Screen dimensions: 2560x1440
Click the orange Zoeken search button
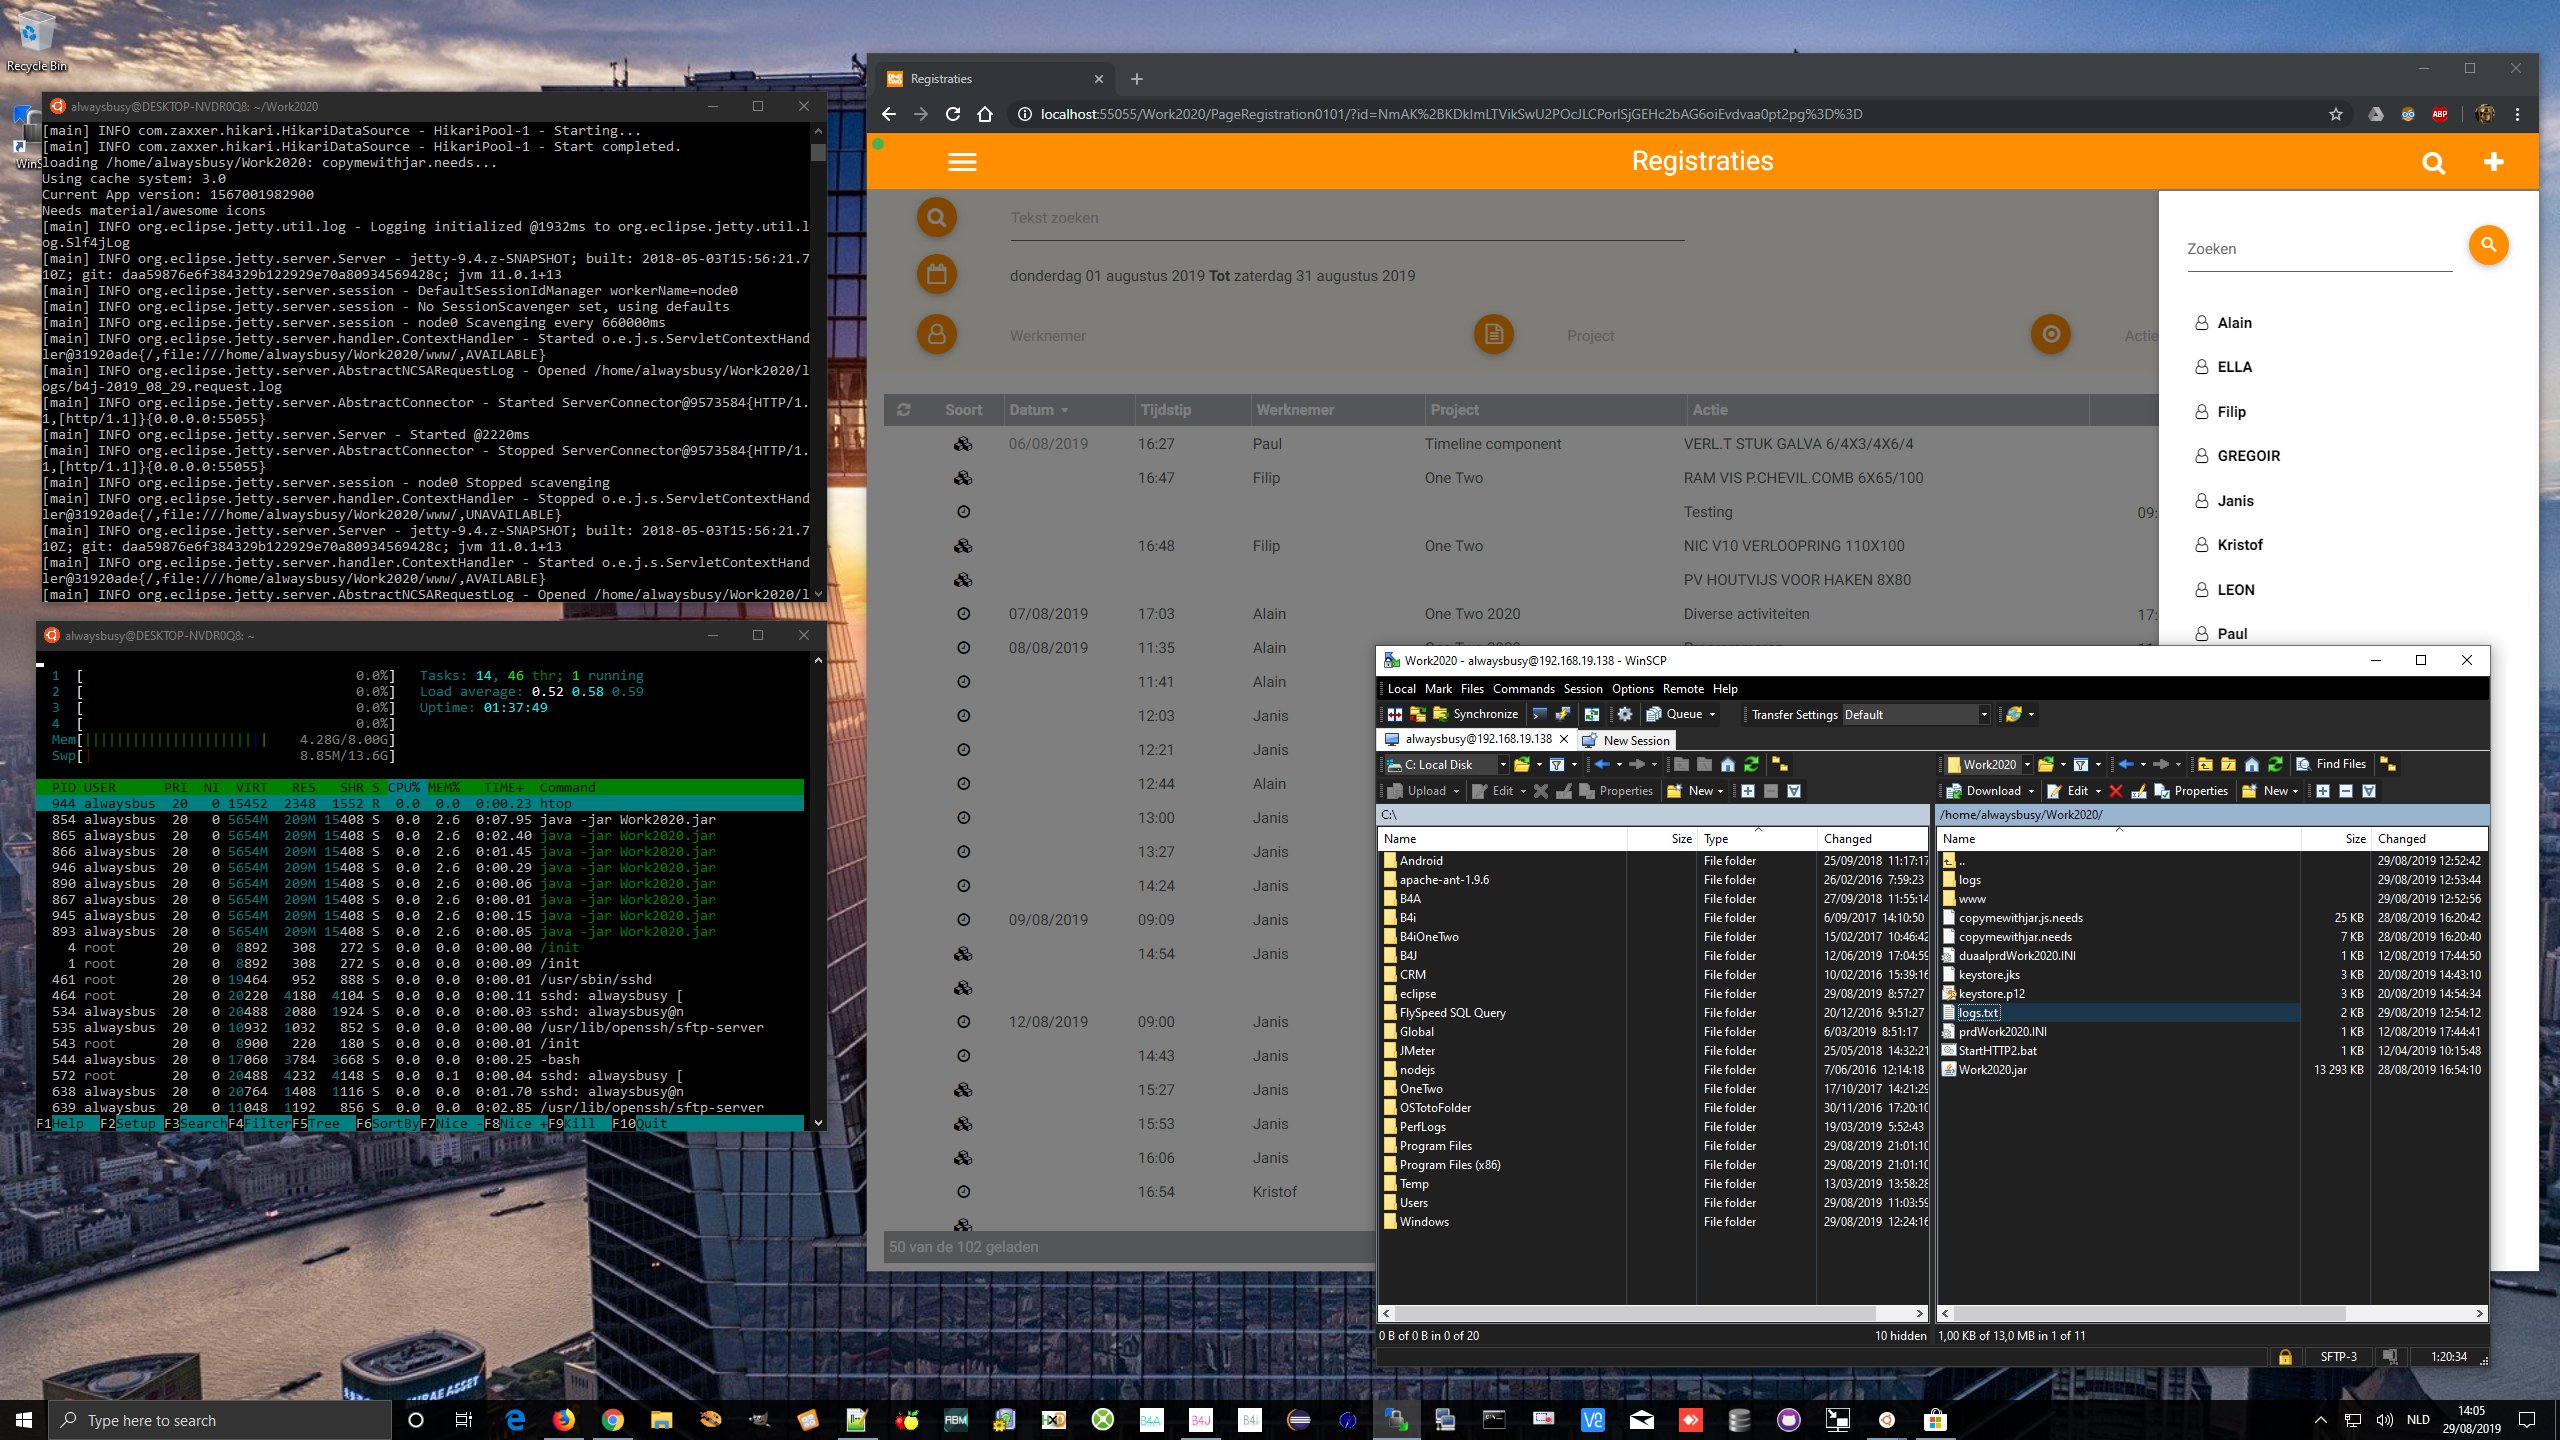[x=2488, y=245]
